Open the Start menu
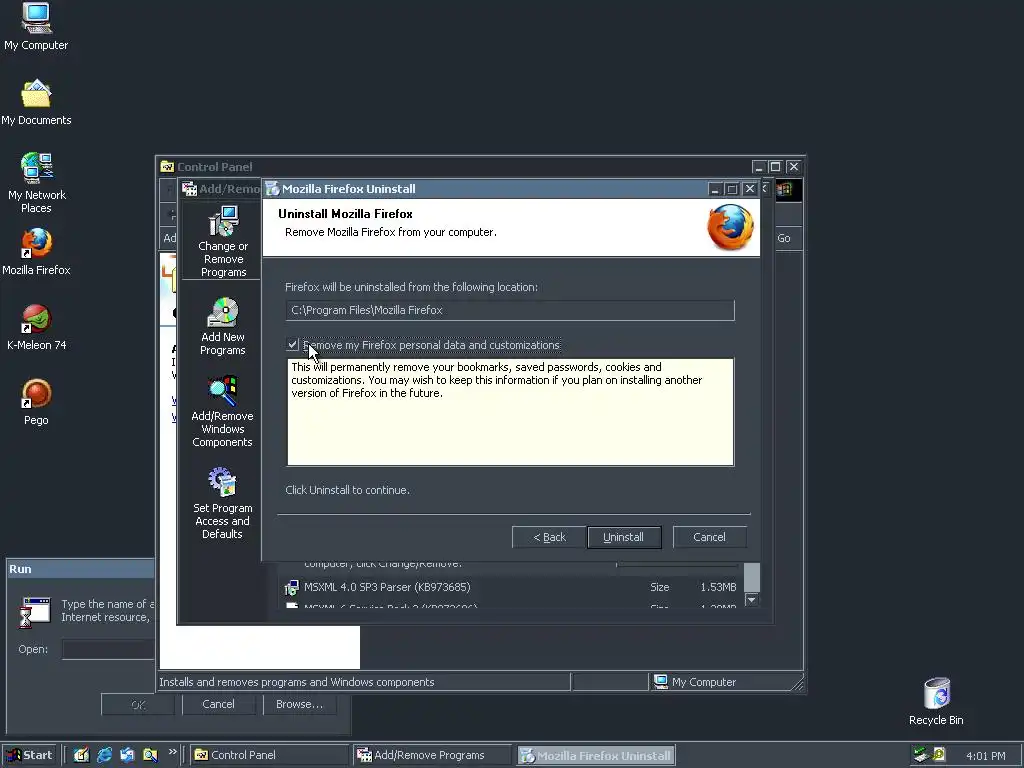This screenshot has height=768, width=1024. coord(30,755)
